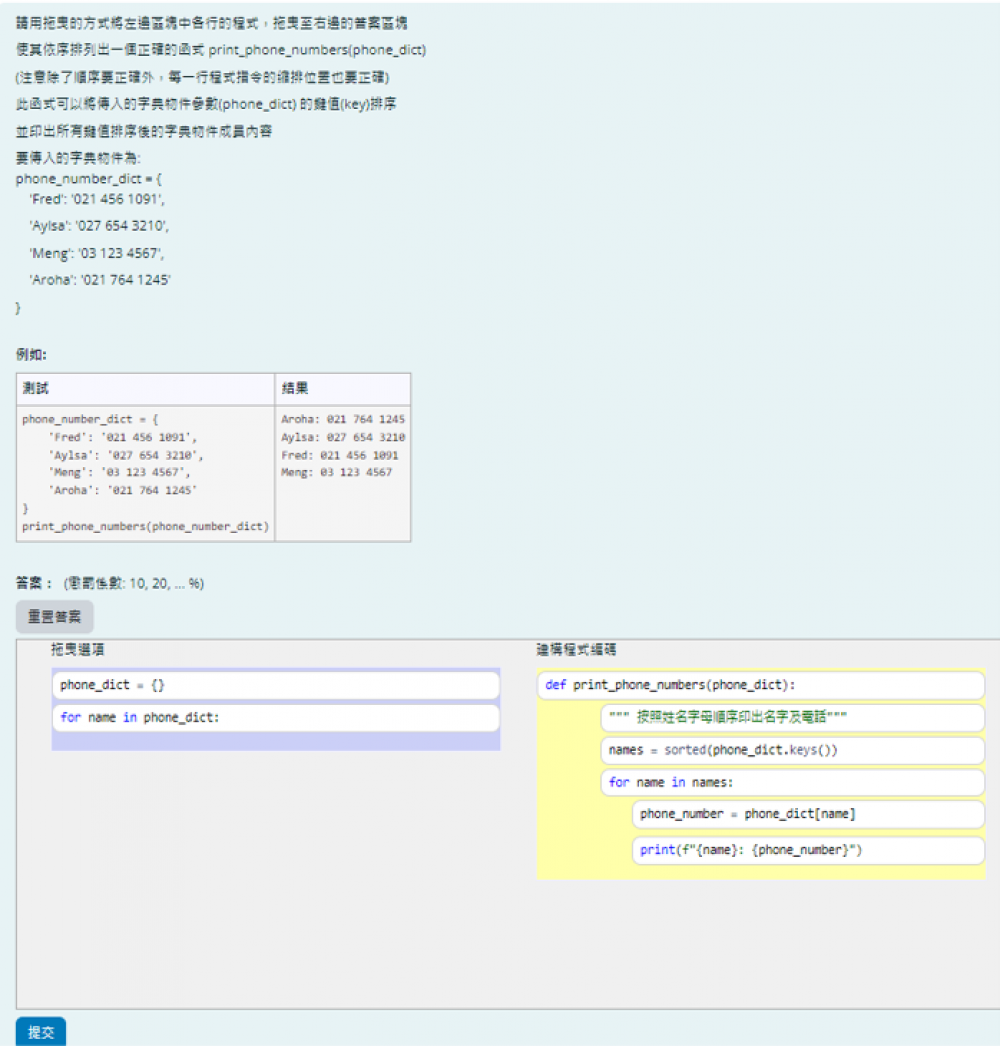1000x1046 pixels.
Task: Click the 'def print_phone_numbers(phone_dict):' line
Action: [760, 686]
